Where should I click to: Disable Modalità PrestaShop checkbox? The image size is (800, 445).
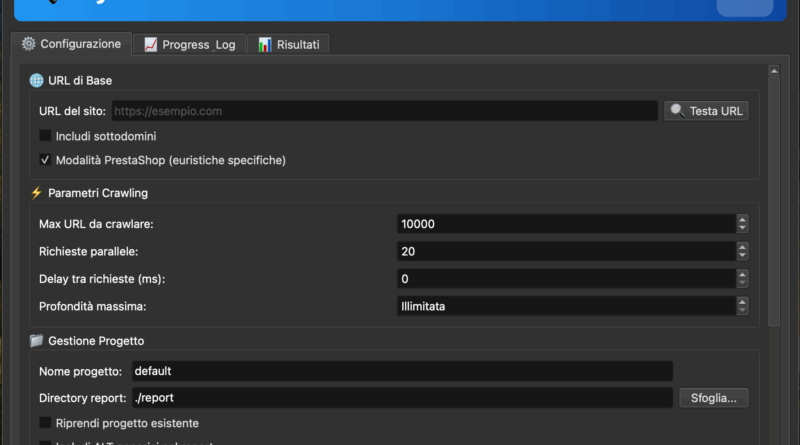tap(45, 160)
